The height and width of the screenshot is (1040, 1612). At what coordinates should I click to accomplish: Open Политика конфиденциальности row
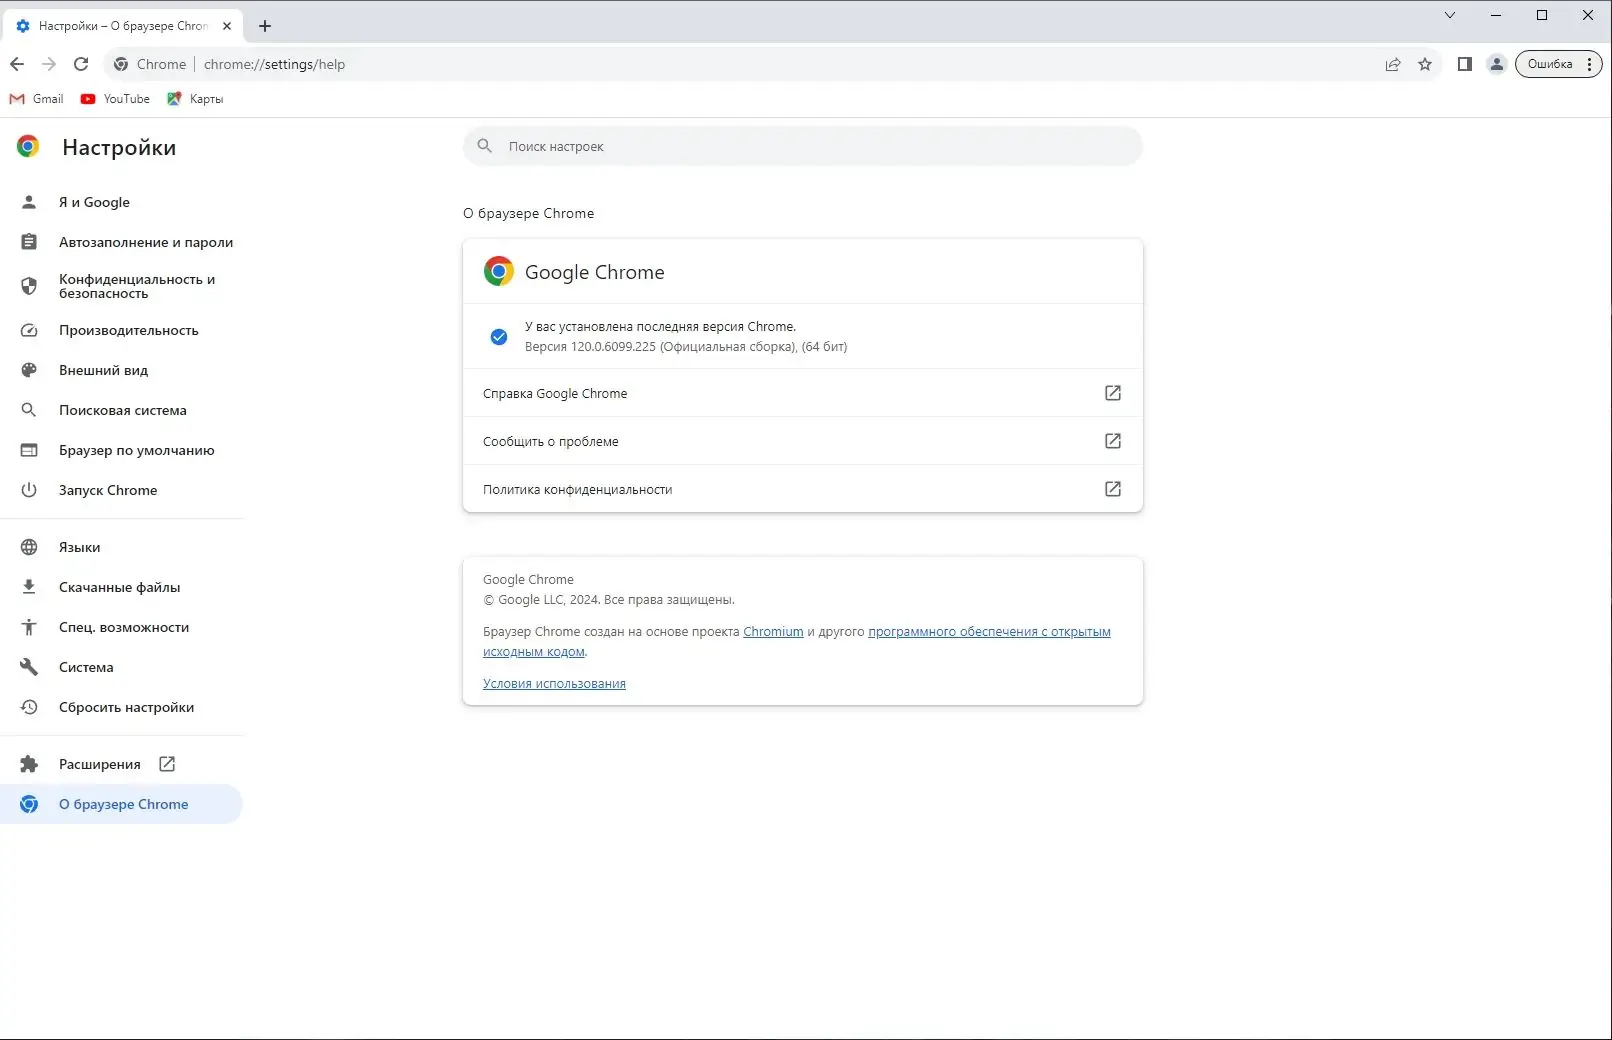tap(802, 489)
